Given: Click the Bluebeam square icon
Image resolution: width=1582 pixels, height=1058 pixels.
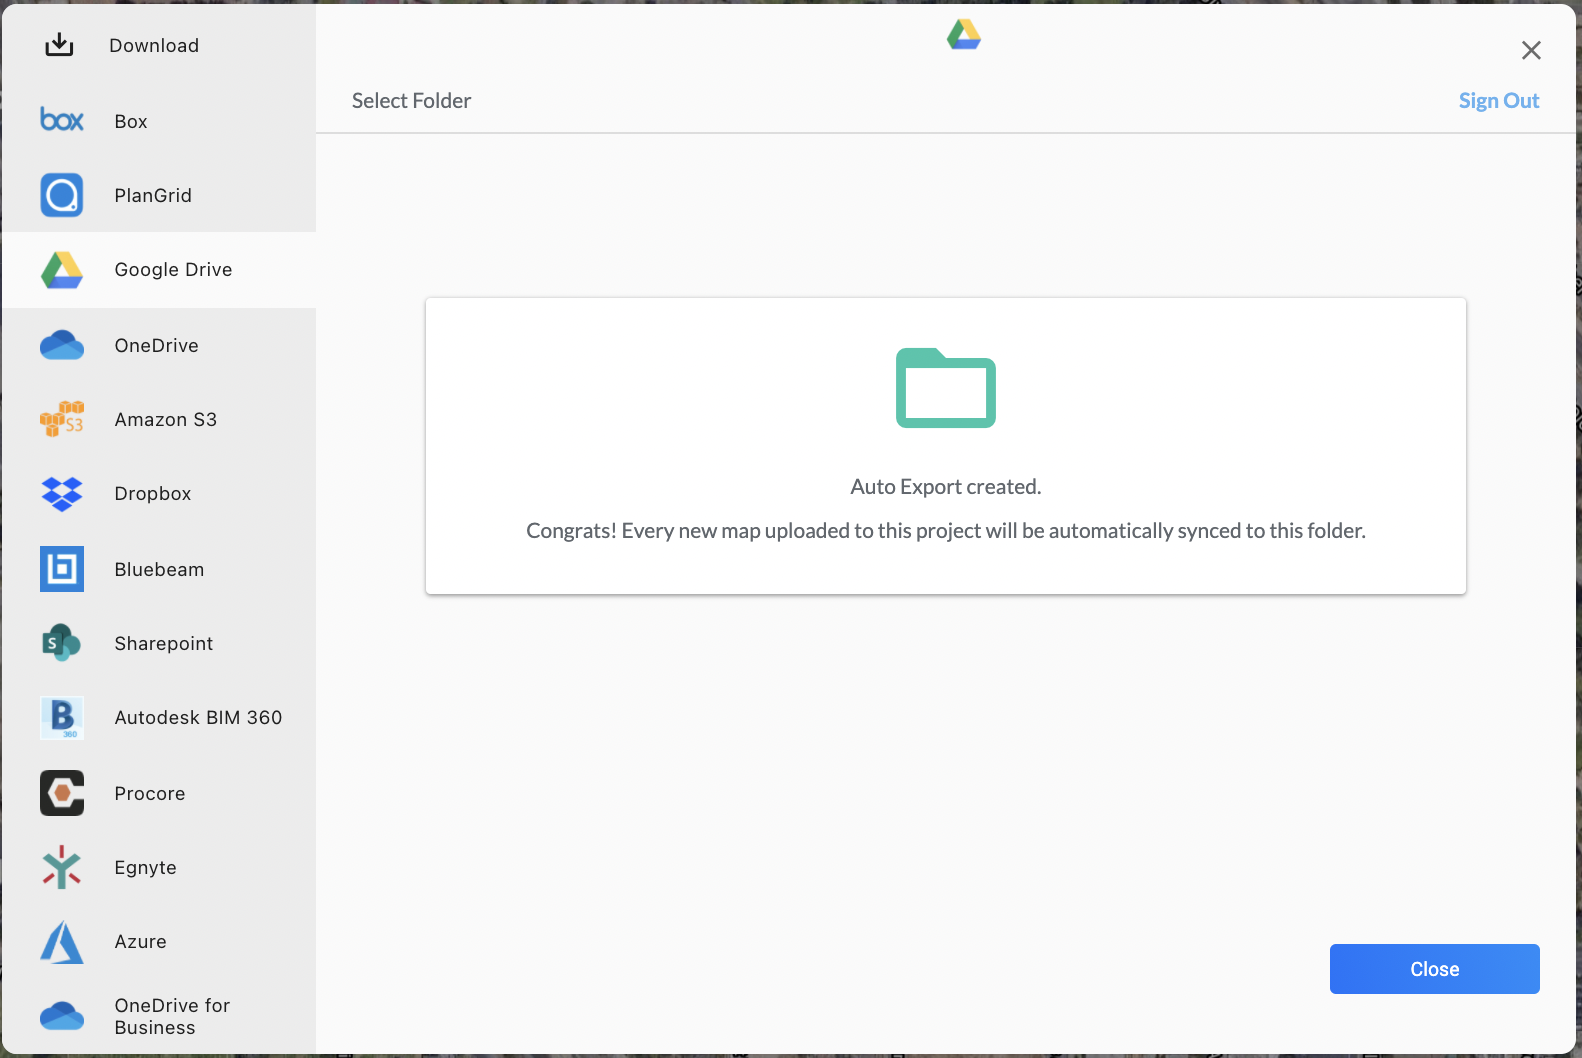Looking at the screenshot, I should (x=62, y=569).
